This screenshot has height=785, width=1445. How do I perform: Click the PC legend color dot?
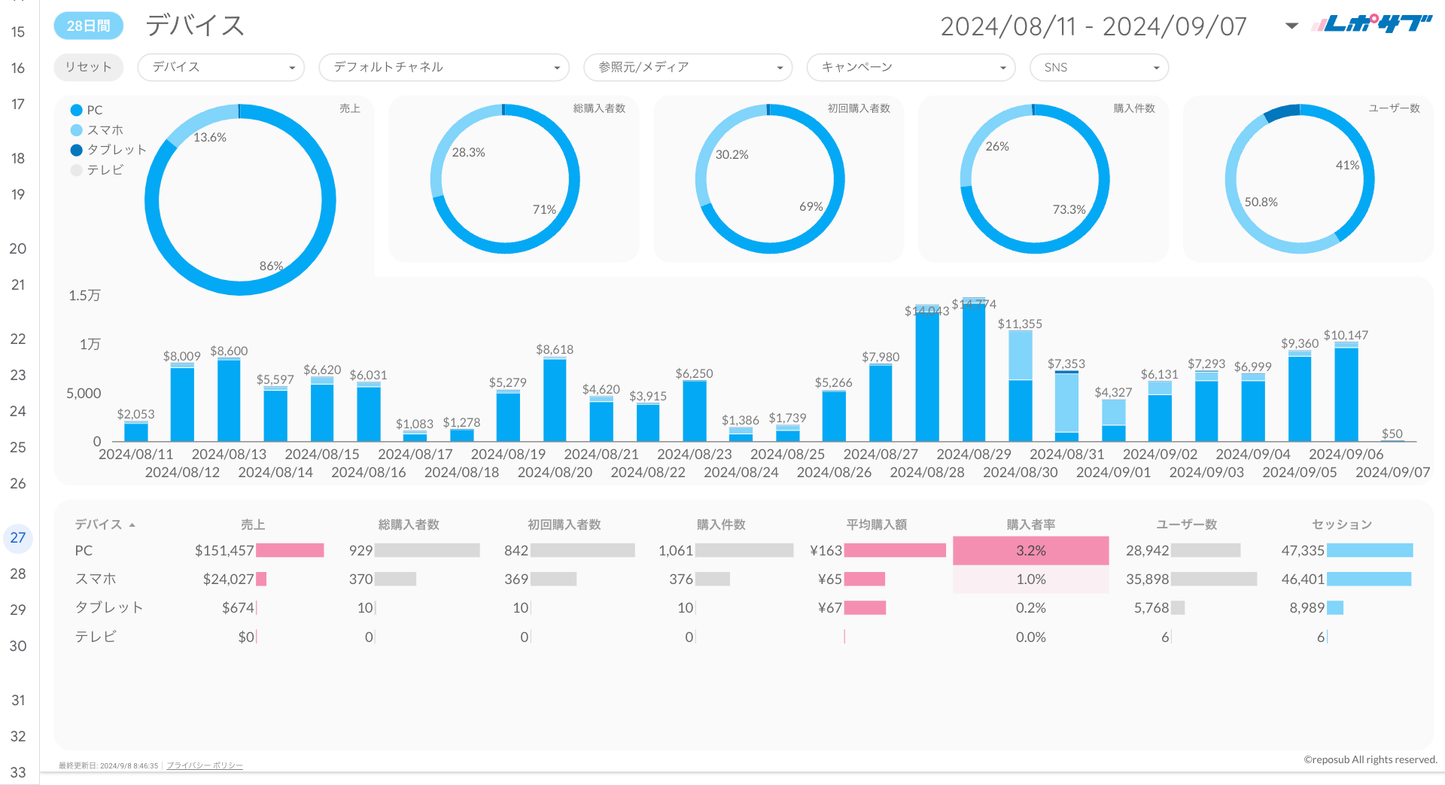pos(76,110)
